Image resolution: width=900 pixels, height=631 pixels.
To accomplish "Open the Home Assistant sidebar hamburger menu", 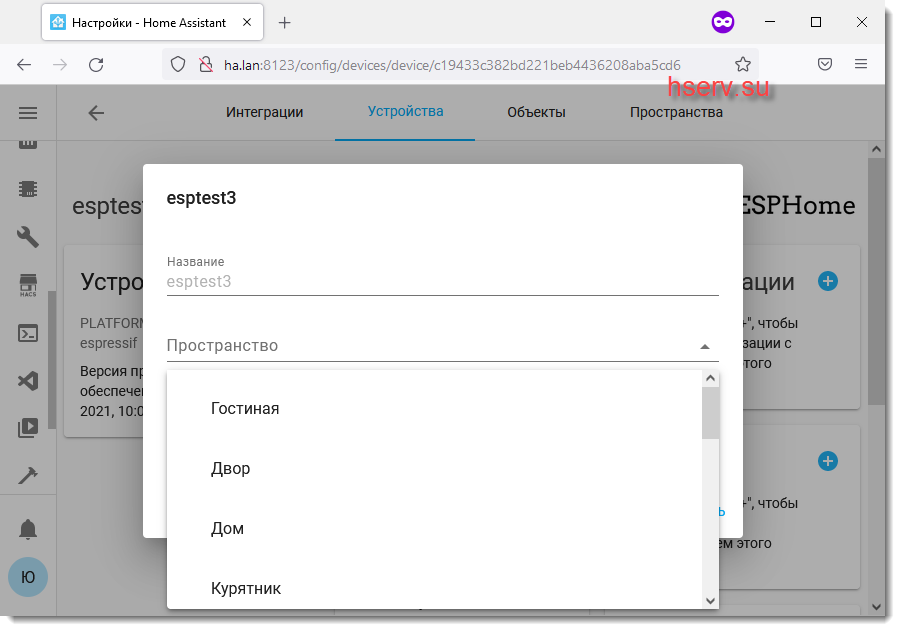I will (28, 113).
